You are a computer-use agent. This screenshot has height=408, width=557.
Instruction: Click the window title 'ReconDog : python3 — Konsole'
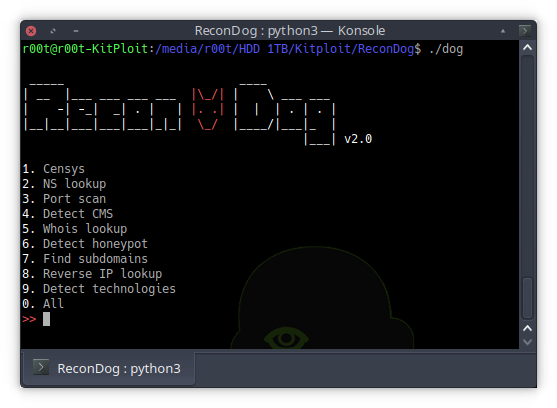[290, 31]
